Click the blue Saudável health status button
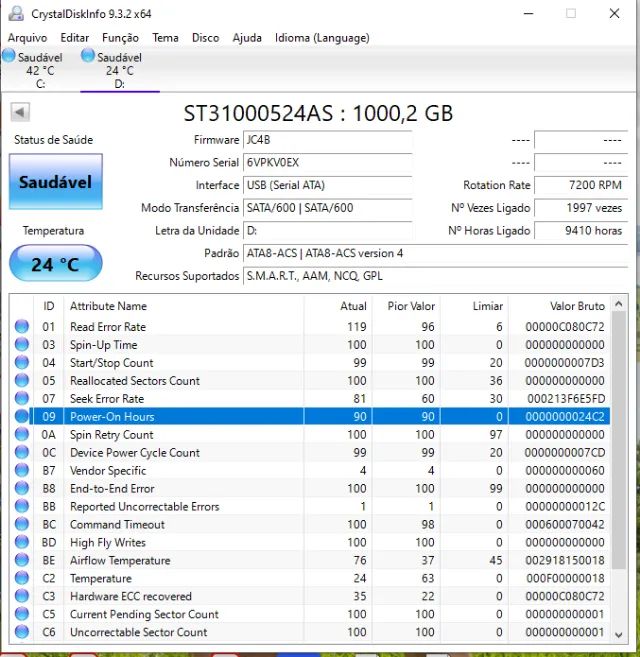 (x=56, y=181)
